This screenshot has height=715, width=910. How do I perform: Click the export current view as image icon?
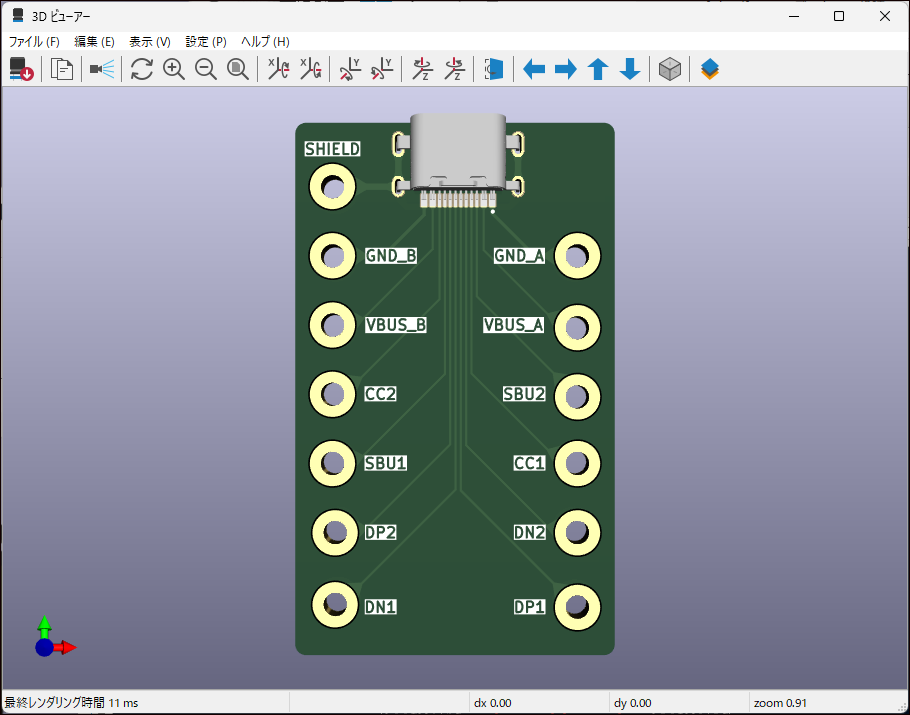21,69
